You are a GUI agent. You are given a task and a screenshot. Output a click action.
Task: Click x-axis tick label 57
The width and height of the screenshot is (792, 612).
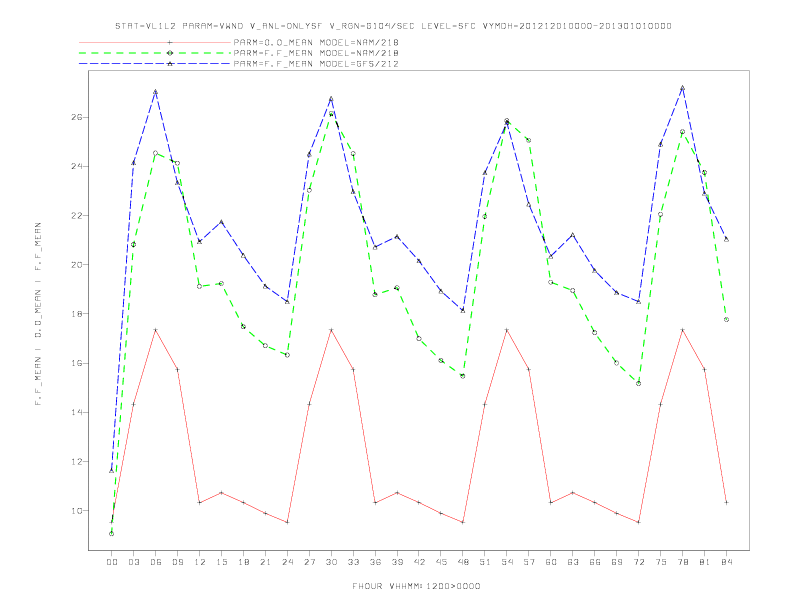pyautogui.click(x=529, y=562)
